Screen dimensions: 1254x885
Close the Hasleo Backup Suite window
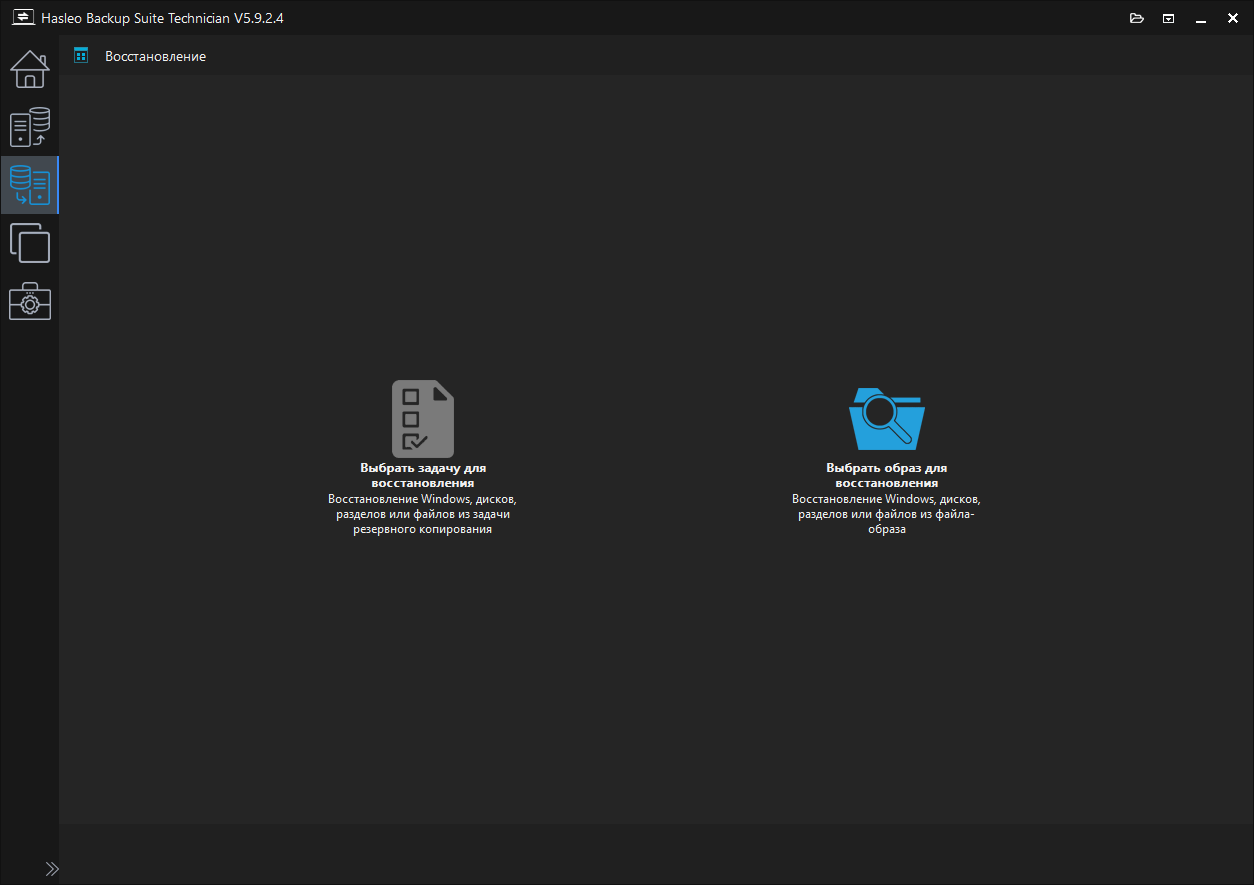1233,18
